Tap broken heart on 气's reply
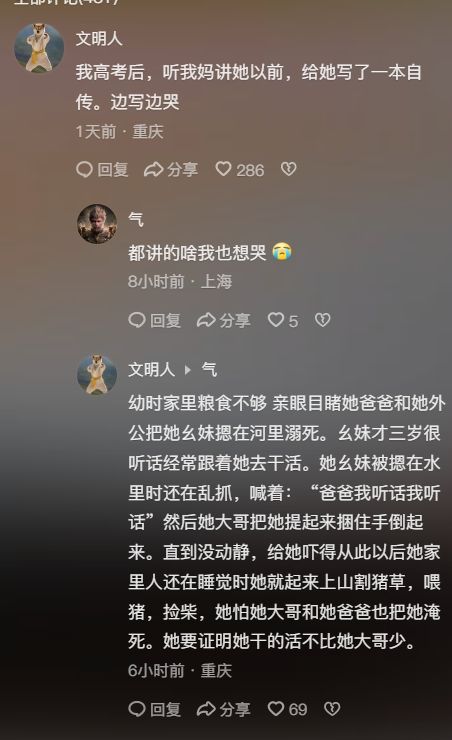 coord(323,320)
